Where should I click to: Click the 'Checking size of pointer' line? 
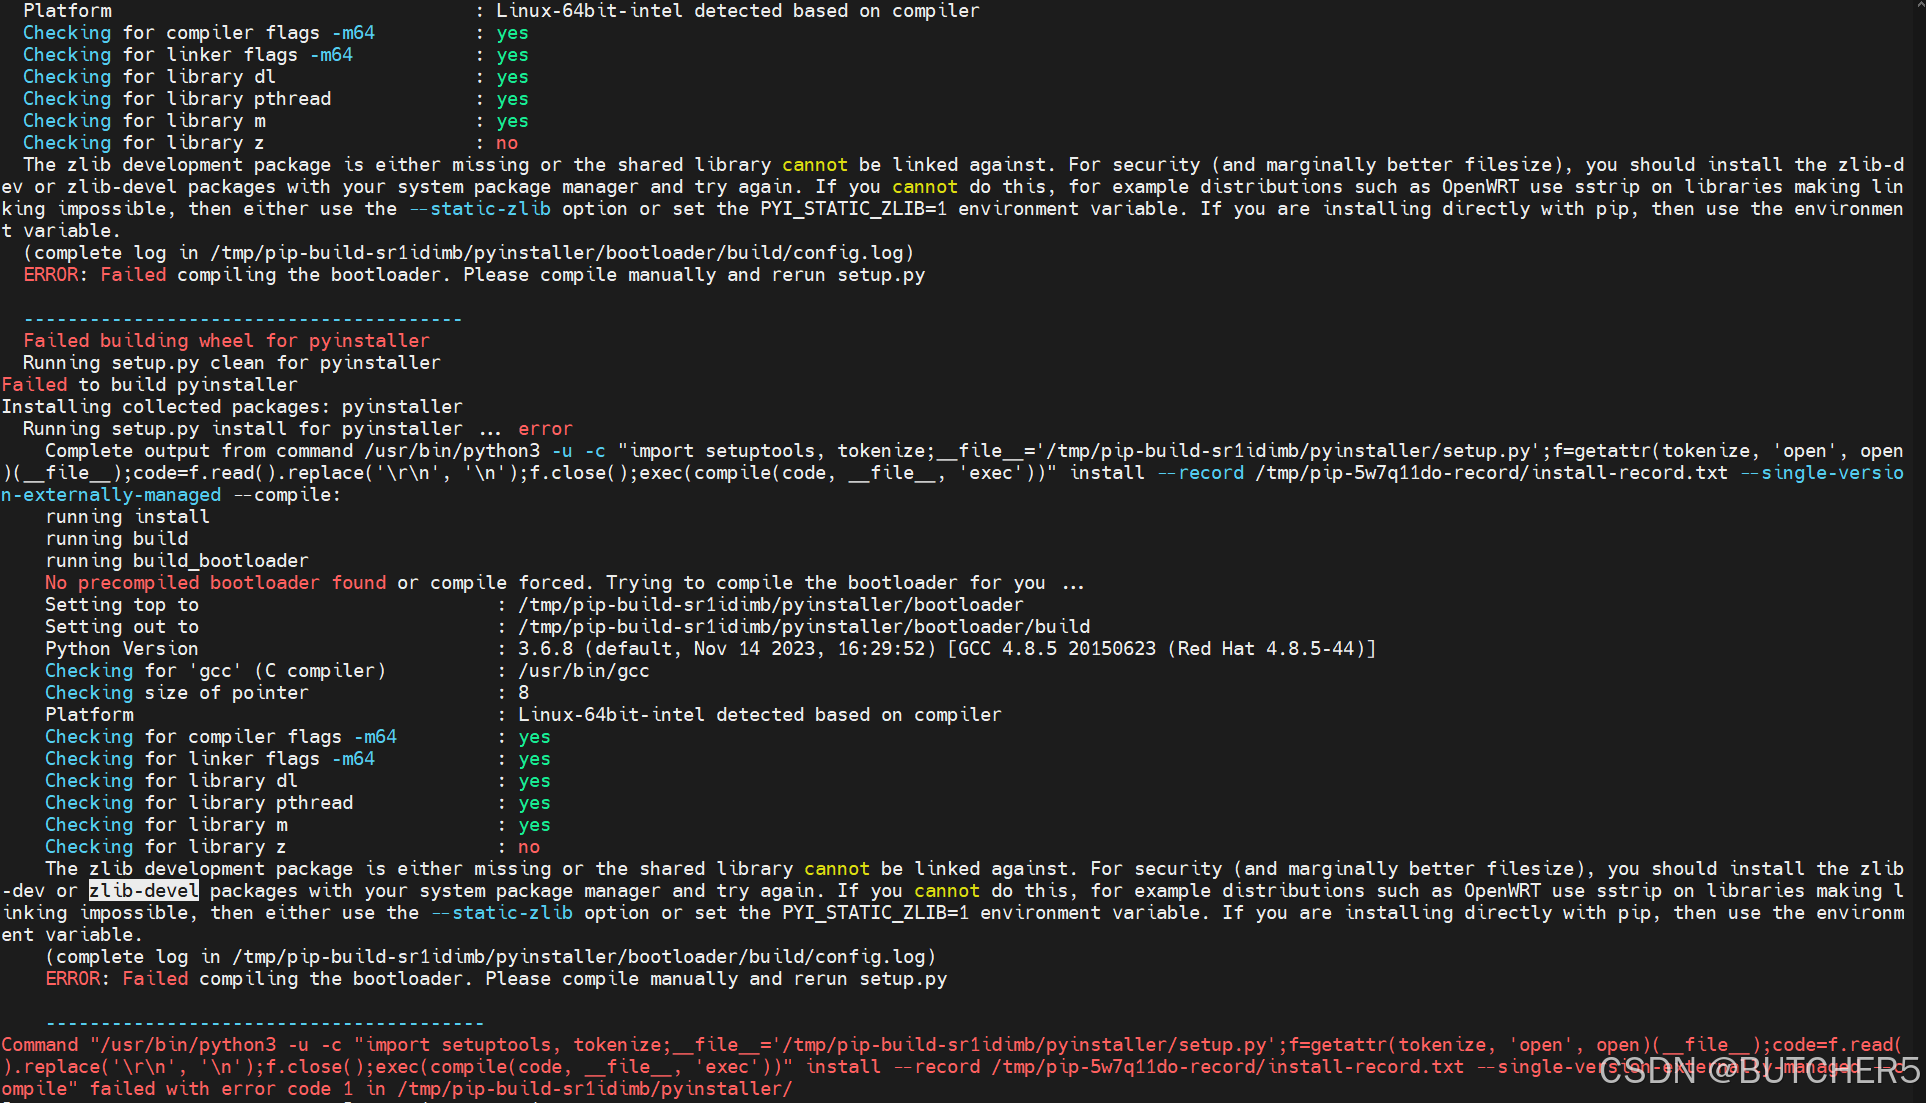pyautogui.click(x=287, y=693)
